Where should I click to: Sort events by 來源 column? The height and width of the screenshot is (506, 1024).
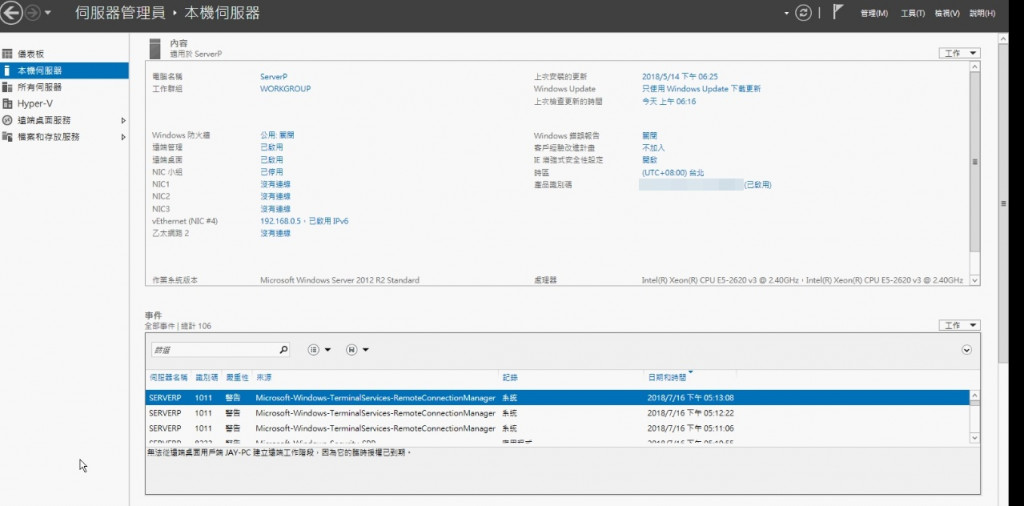tap(263, 377)
